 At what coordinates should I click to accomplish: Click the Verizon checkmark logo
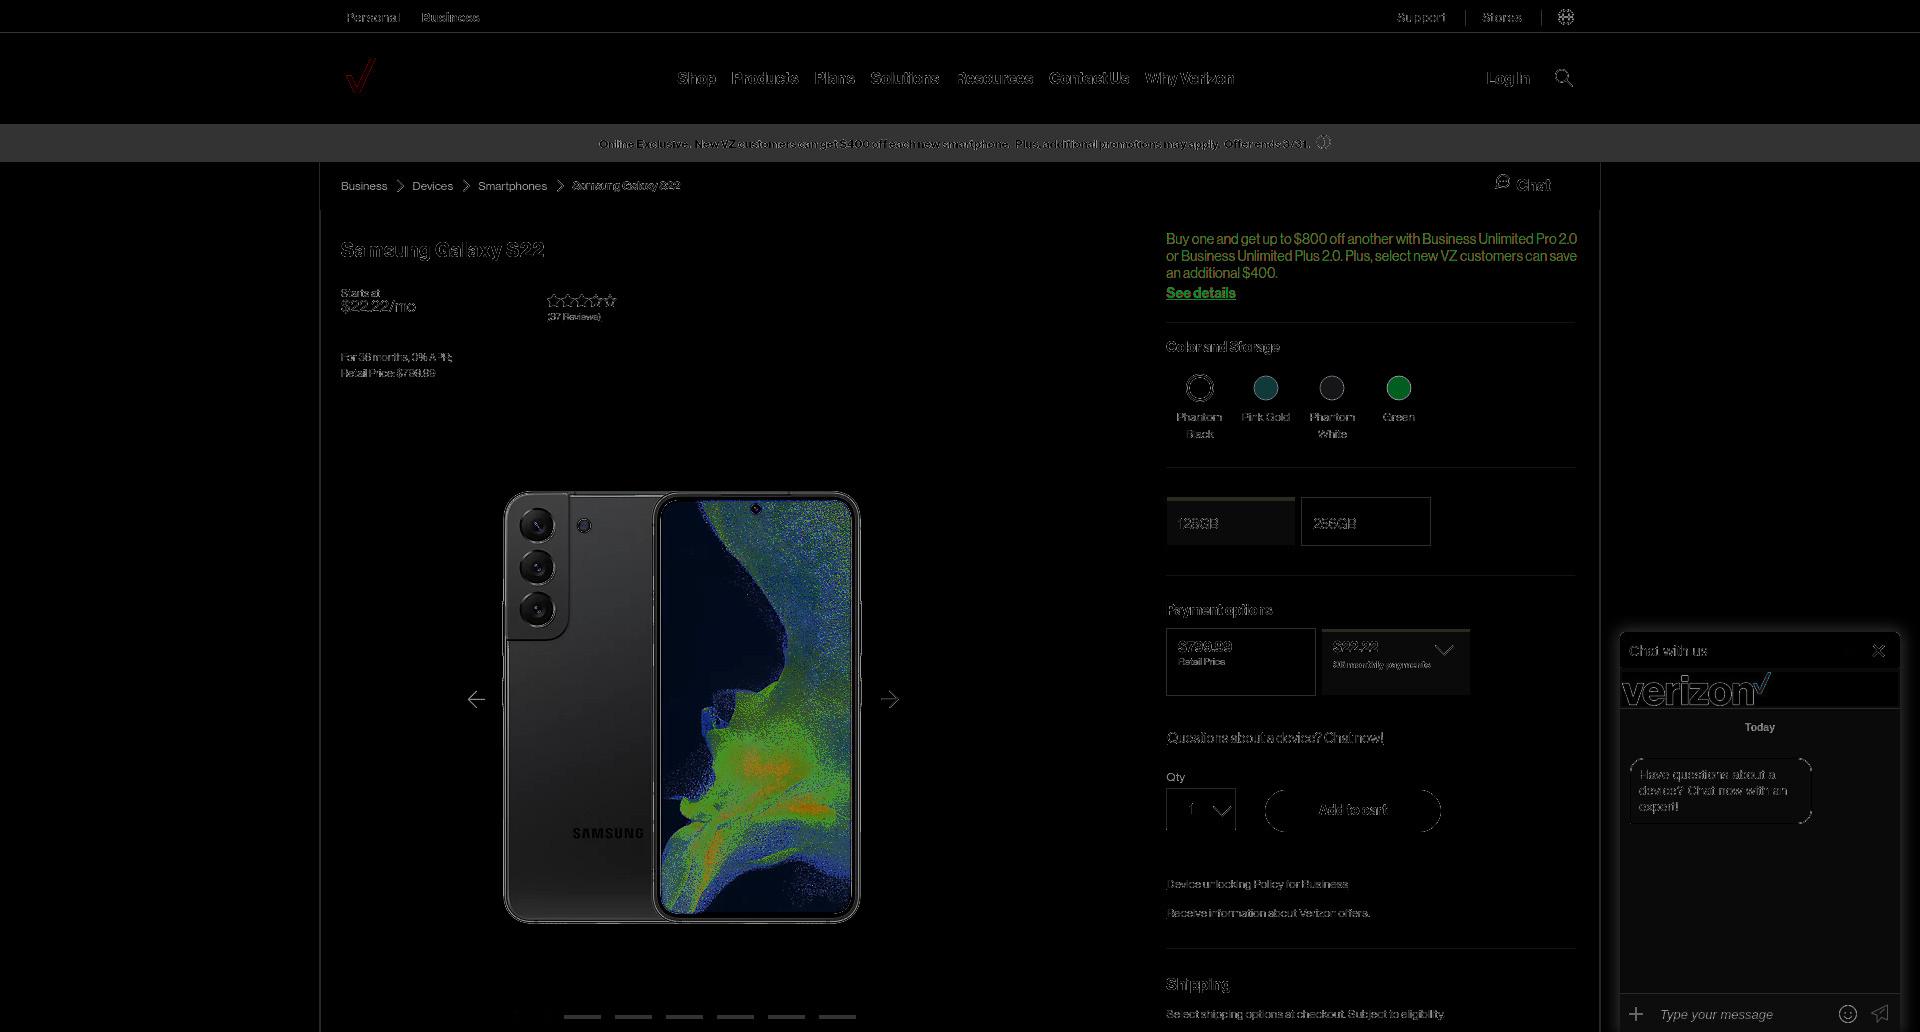coord(360,75)
